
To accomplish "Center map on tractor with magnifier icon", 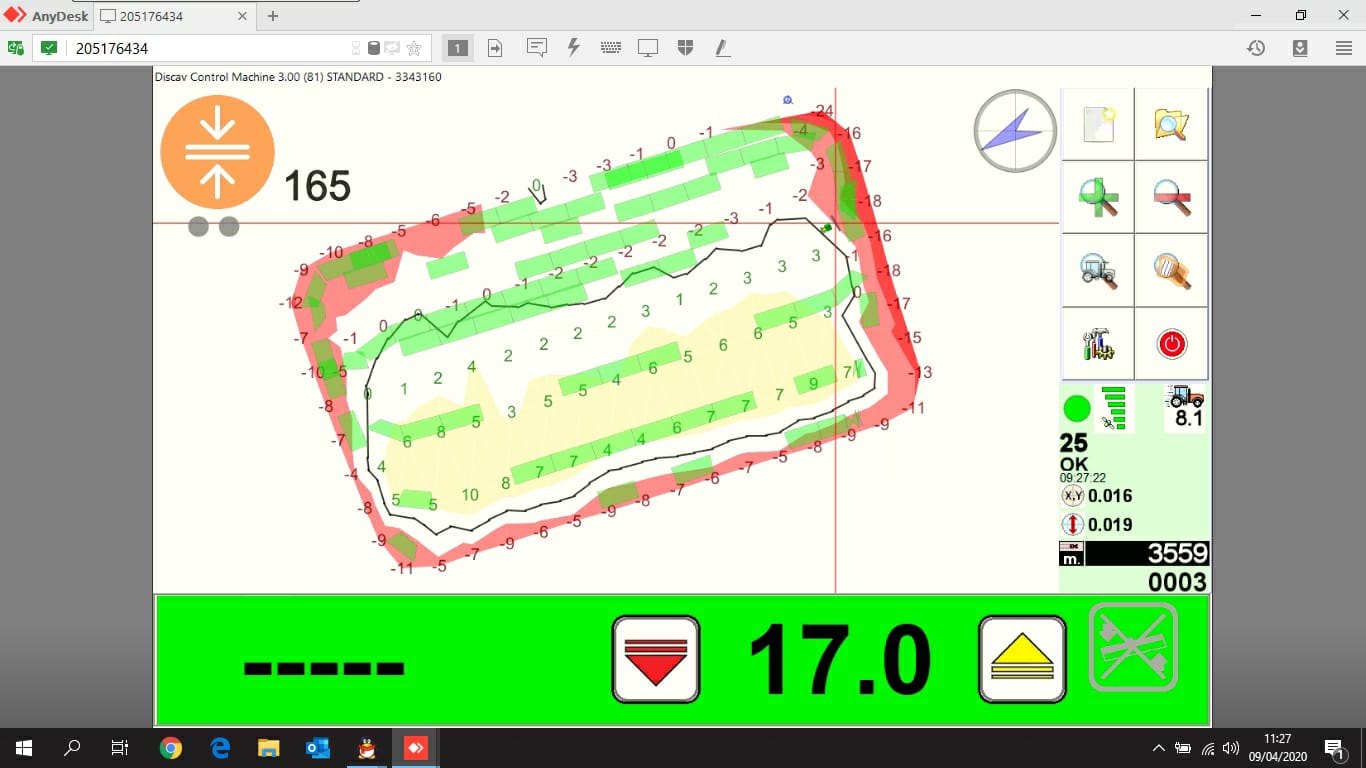I will click(1098, 270).
